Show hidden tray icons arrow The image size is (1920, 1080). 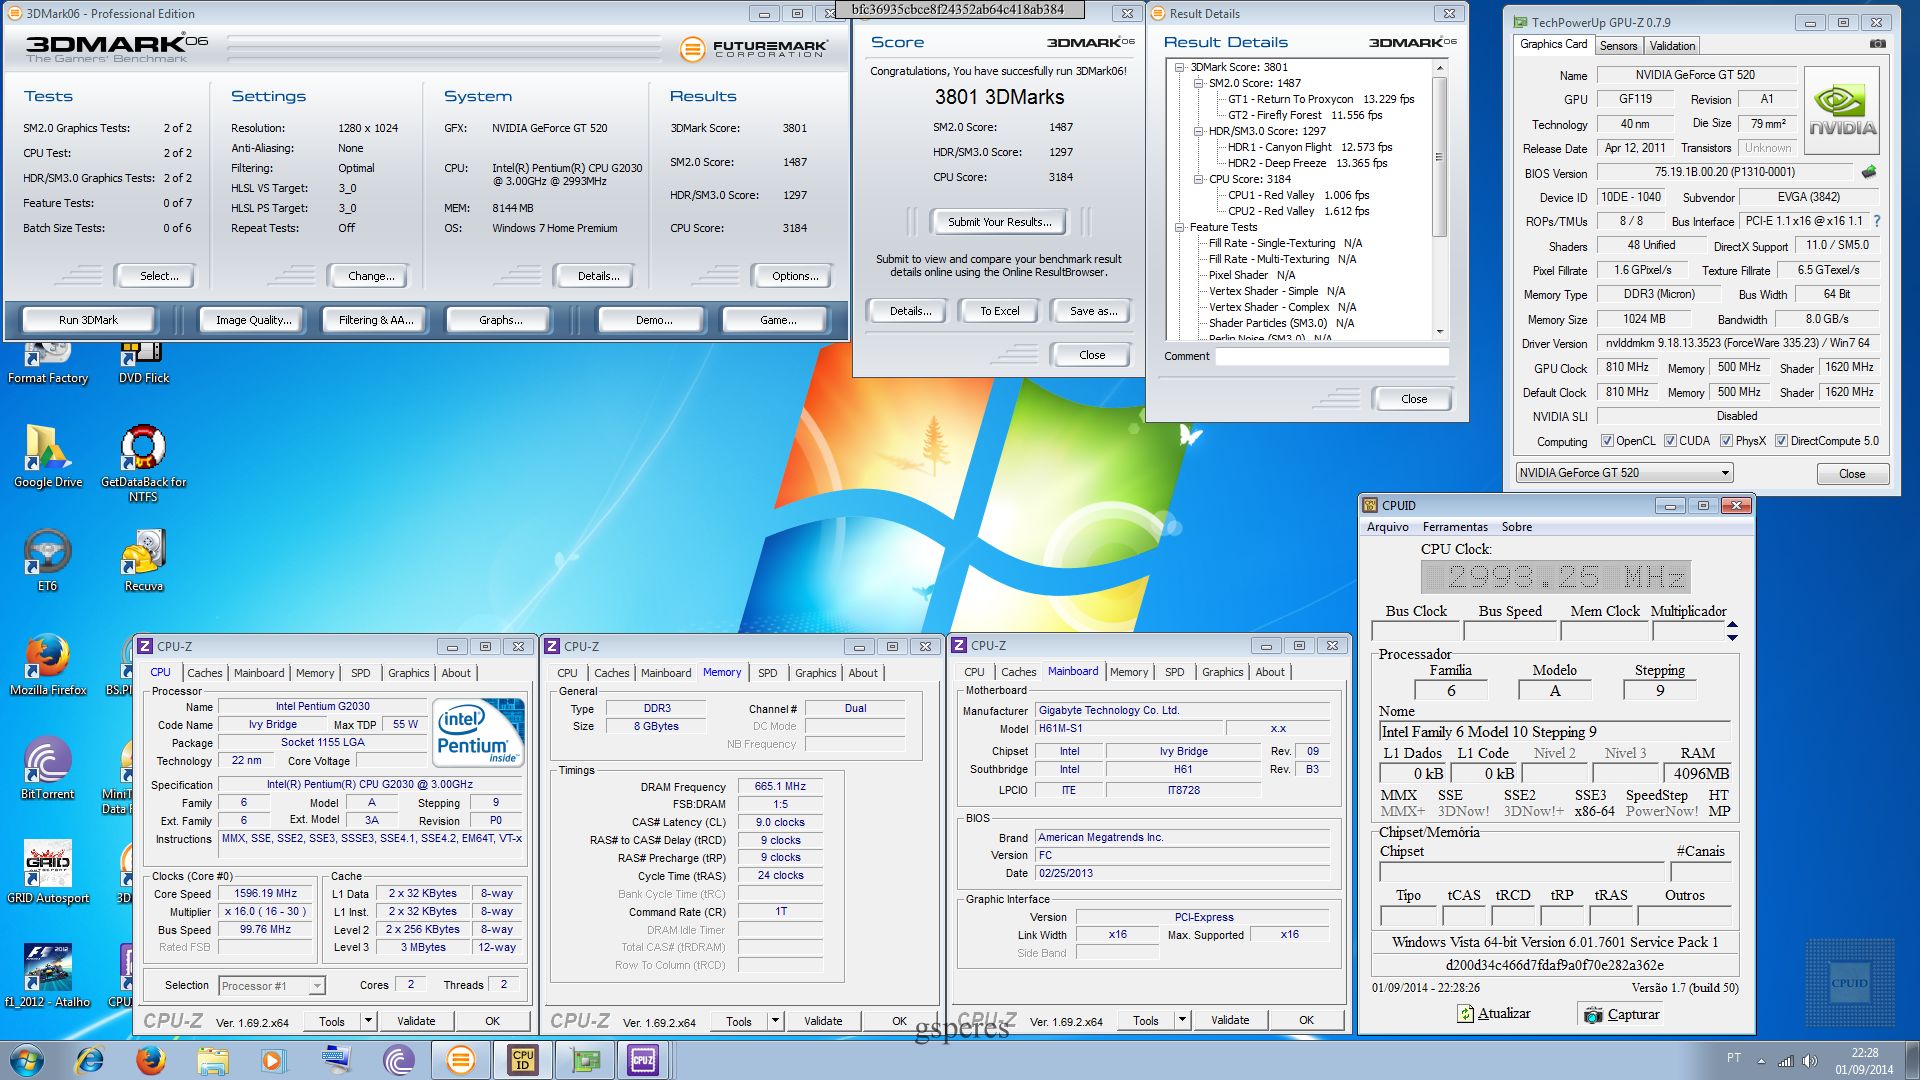tap(1761, 1060)
